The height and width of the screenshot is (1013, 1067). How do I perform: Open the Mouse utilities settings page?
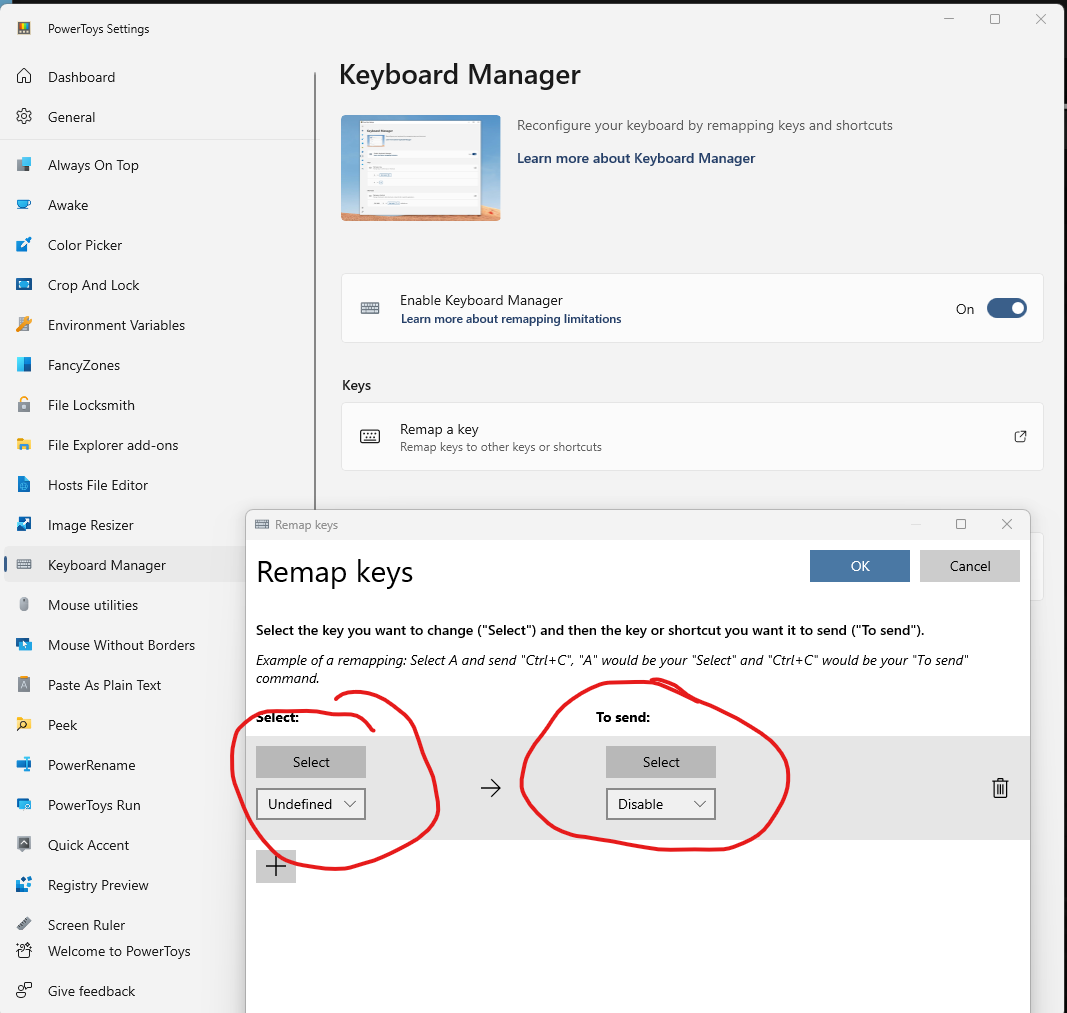[x=93, y=605]
